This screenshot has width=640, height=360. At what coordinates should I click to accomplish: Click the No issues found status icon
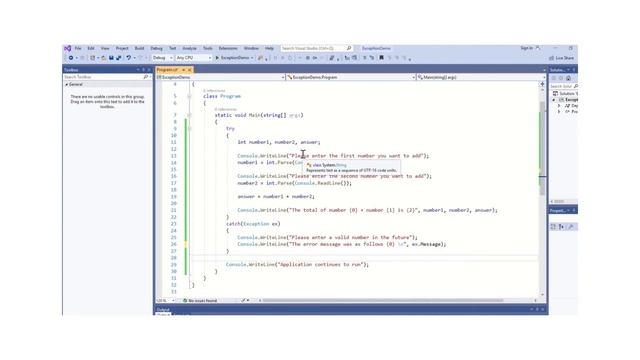pyautogui.click(x=185, y=300)
